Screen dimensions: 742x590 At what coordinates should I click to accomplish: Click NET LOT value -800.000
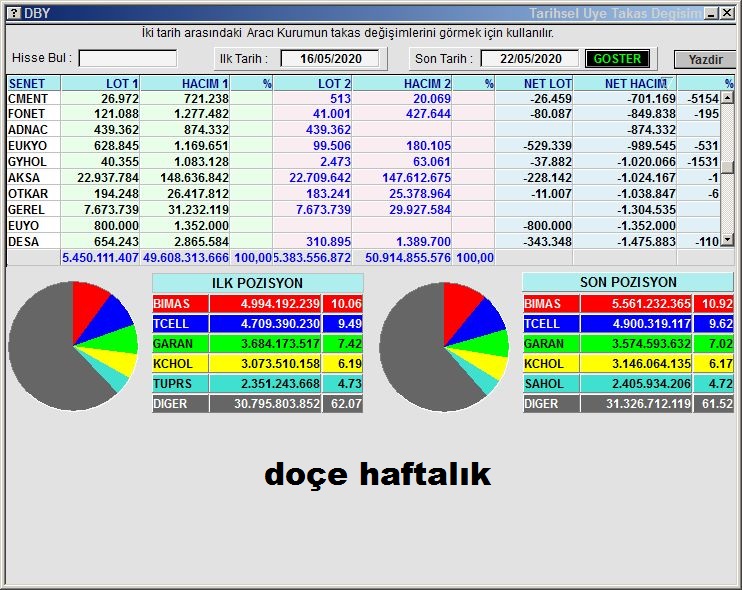[547, 226]
